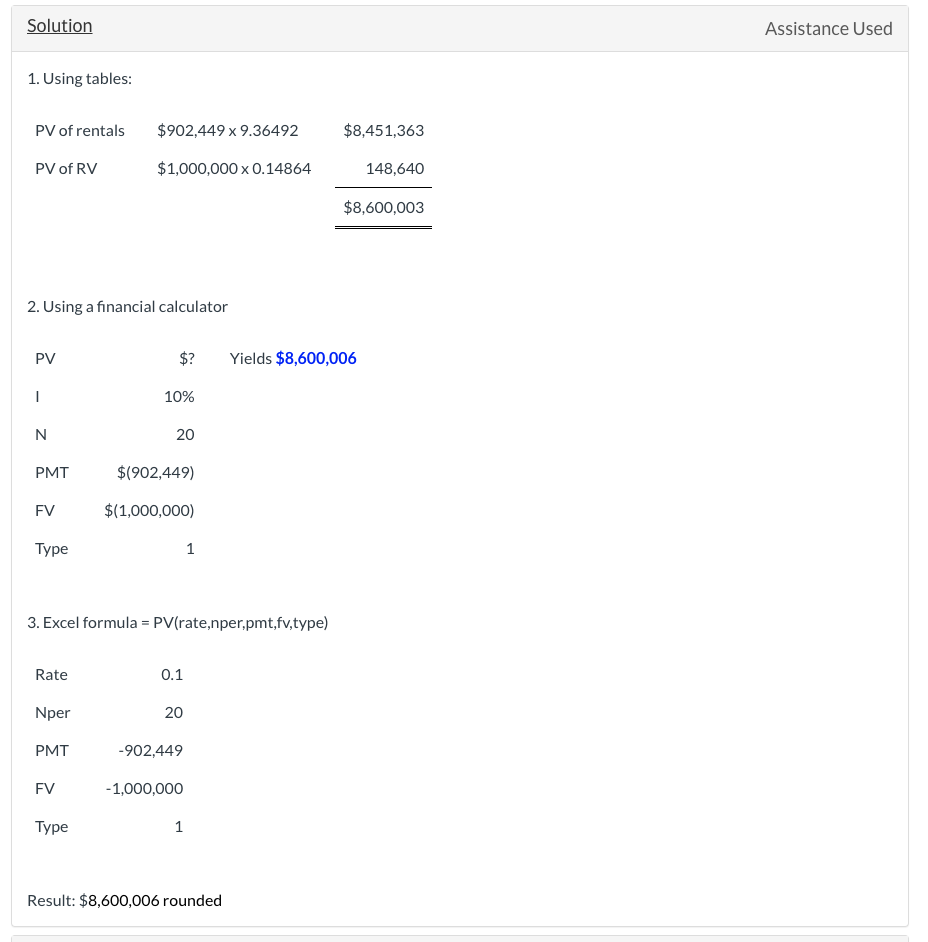Viewport: 928px width, 942px height.
Task: Click the 148,640 value
Action: pos(394,168)
